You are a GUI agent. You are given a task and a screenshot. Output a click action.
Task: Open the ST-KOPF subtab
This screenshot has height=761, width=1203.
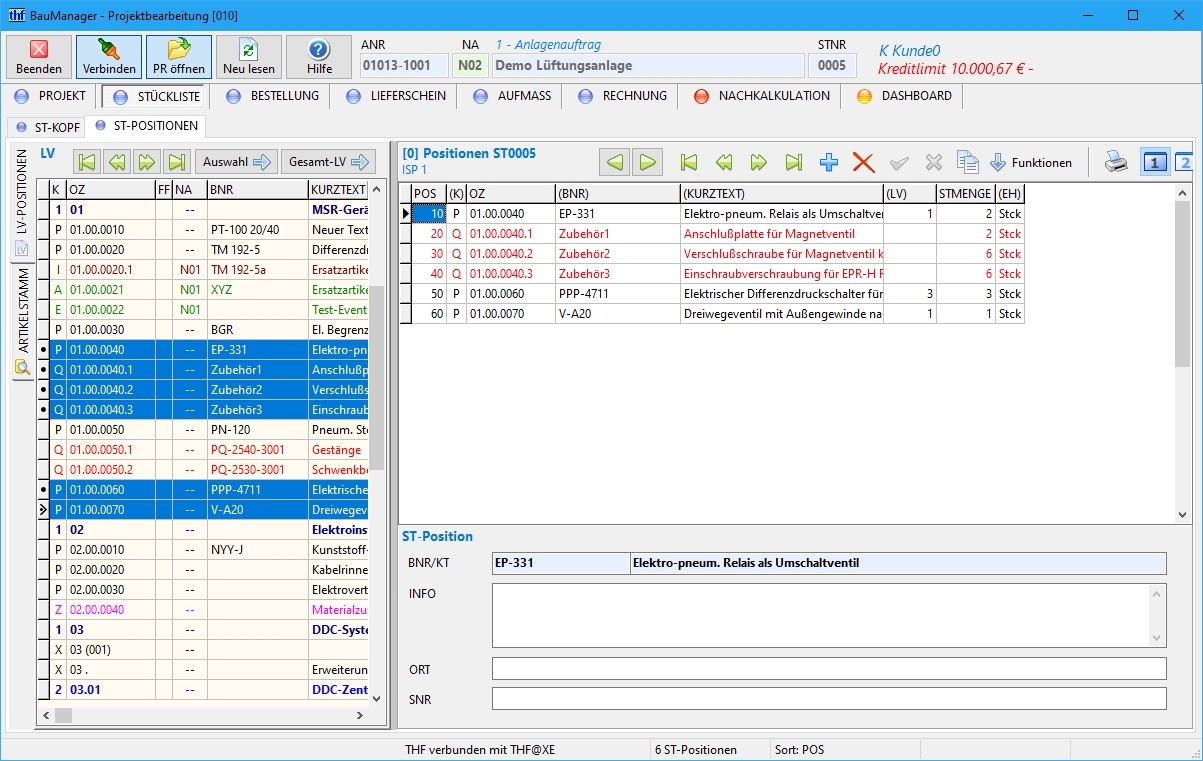[x=47, y=127]
